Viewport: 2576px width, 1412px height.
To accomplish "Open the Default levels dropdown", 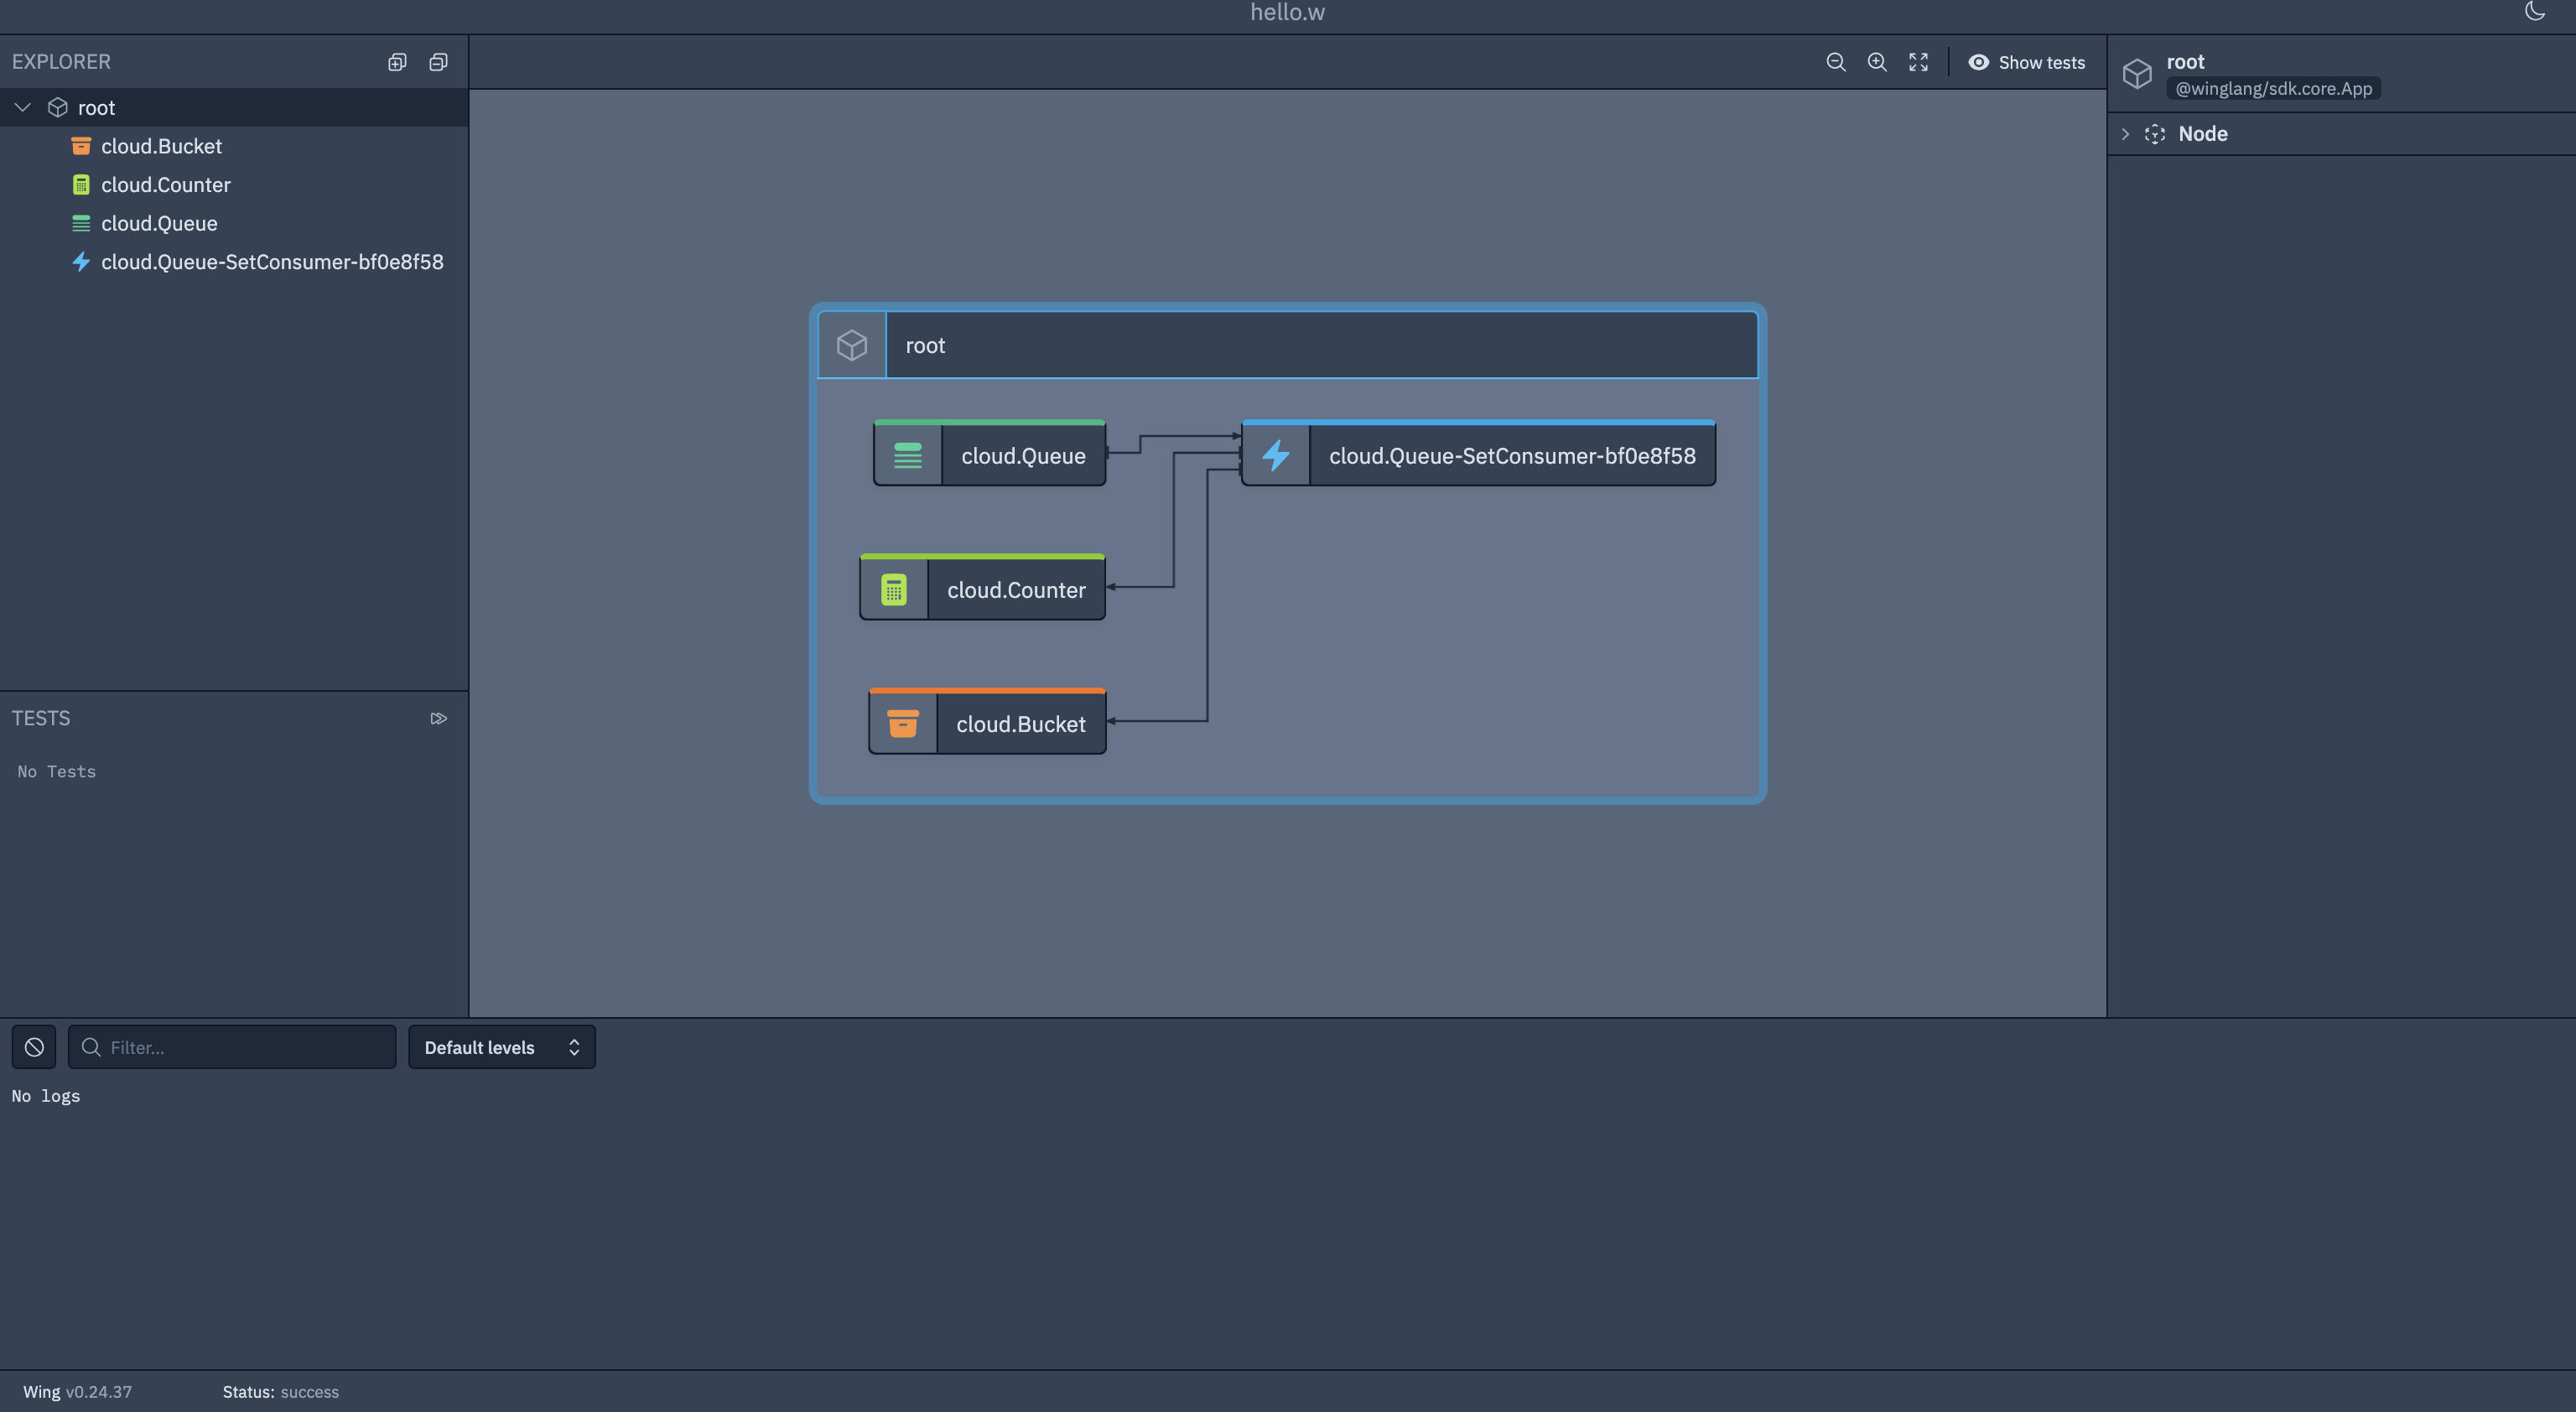I will 502,1047.
